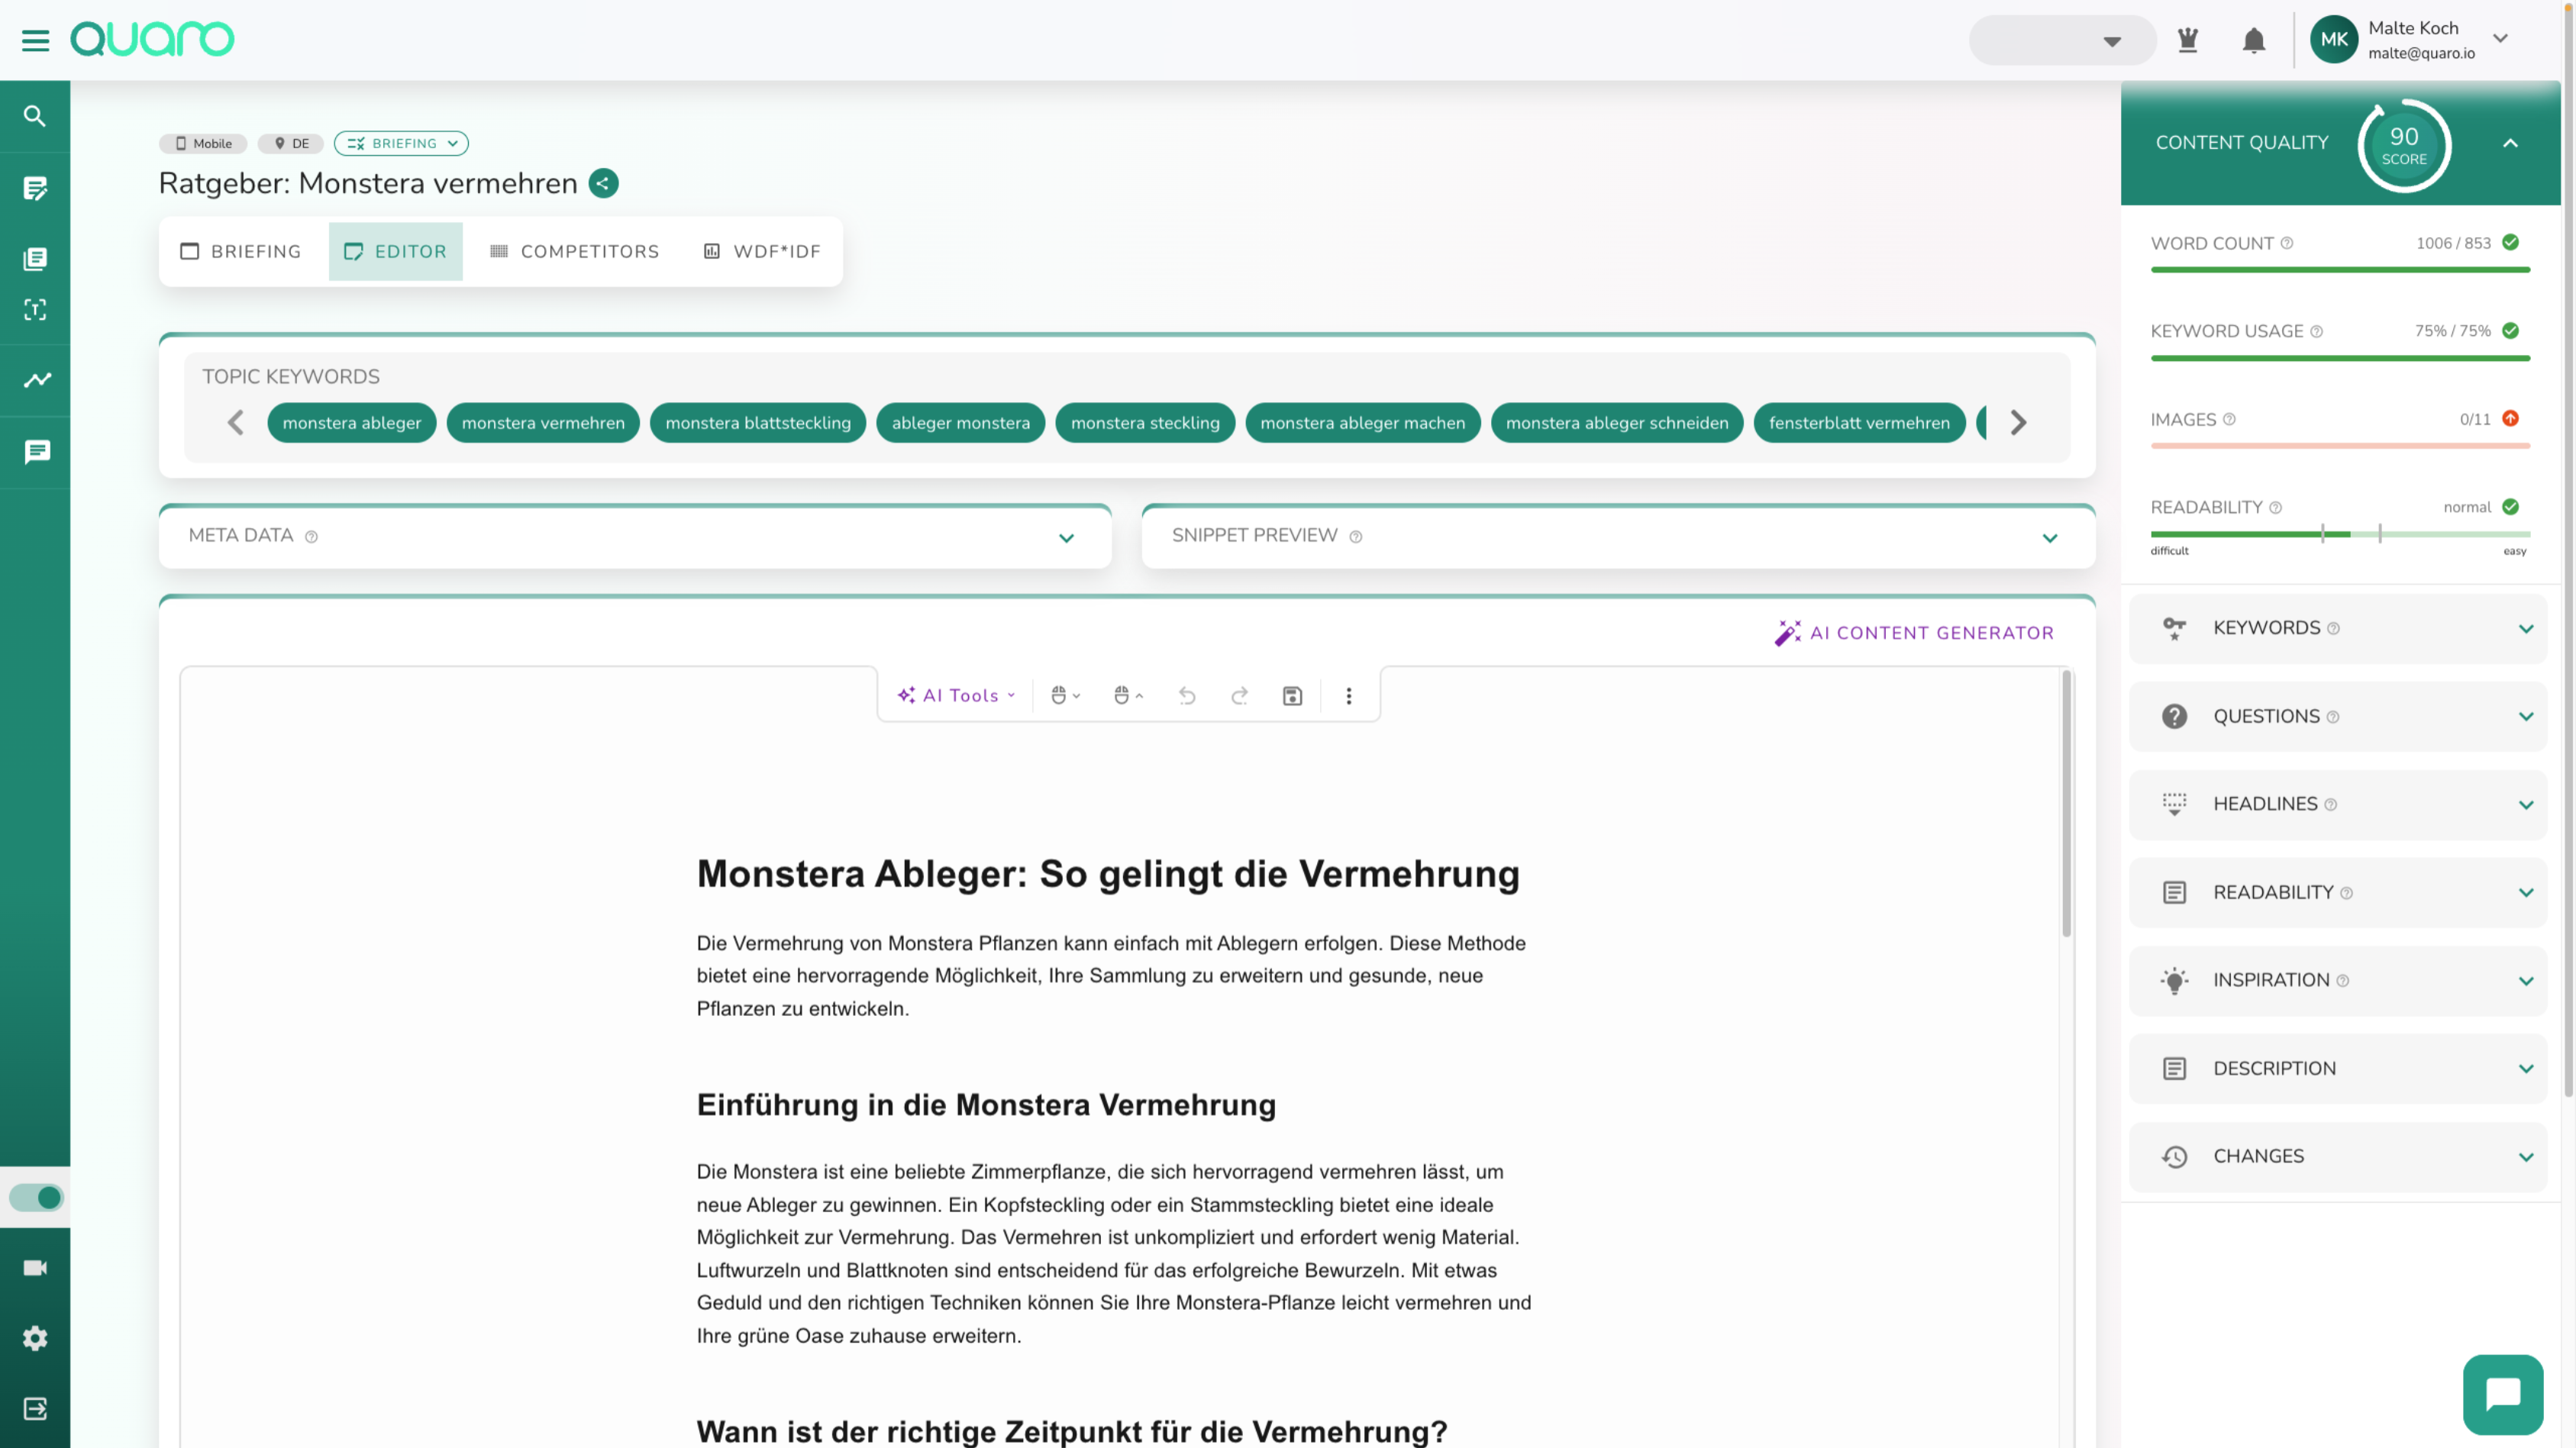Open the three-dot more options menu
This screenshot has width=2576, height=1448.
(1348, 696)
